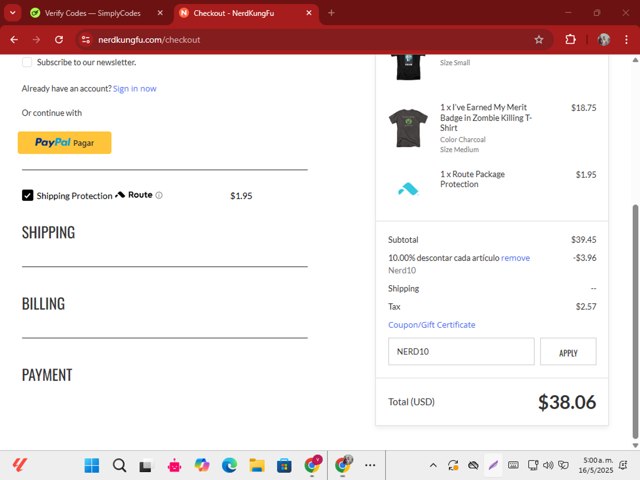This screenshot has height=480, width=640.
Task: Pay with the PayPal Pagar button
Action: (x=64, y=142)
